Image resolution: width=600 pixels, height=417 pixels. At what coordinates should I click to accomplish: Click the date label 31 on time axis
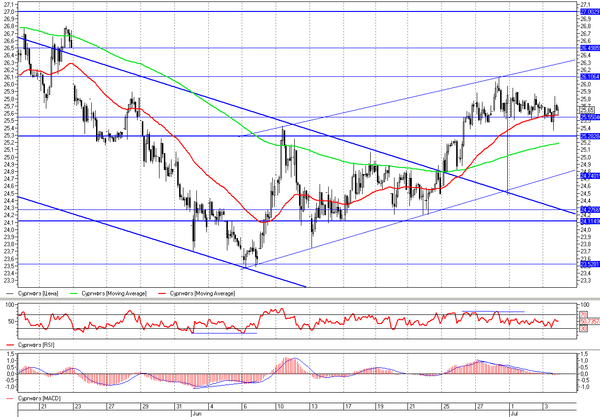[179, 406]
